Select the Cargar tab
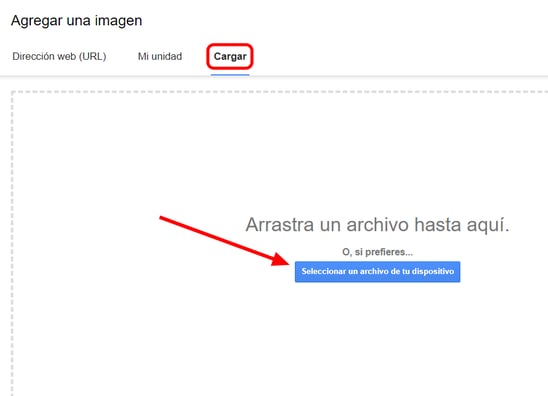548x396 pixels. point(230,56)
